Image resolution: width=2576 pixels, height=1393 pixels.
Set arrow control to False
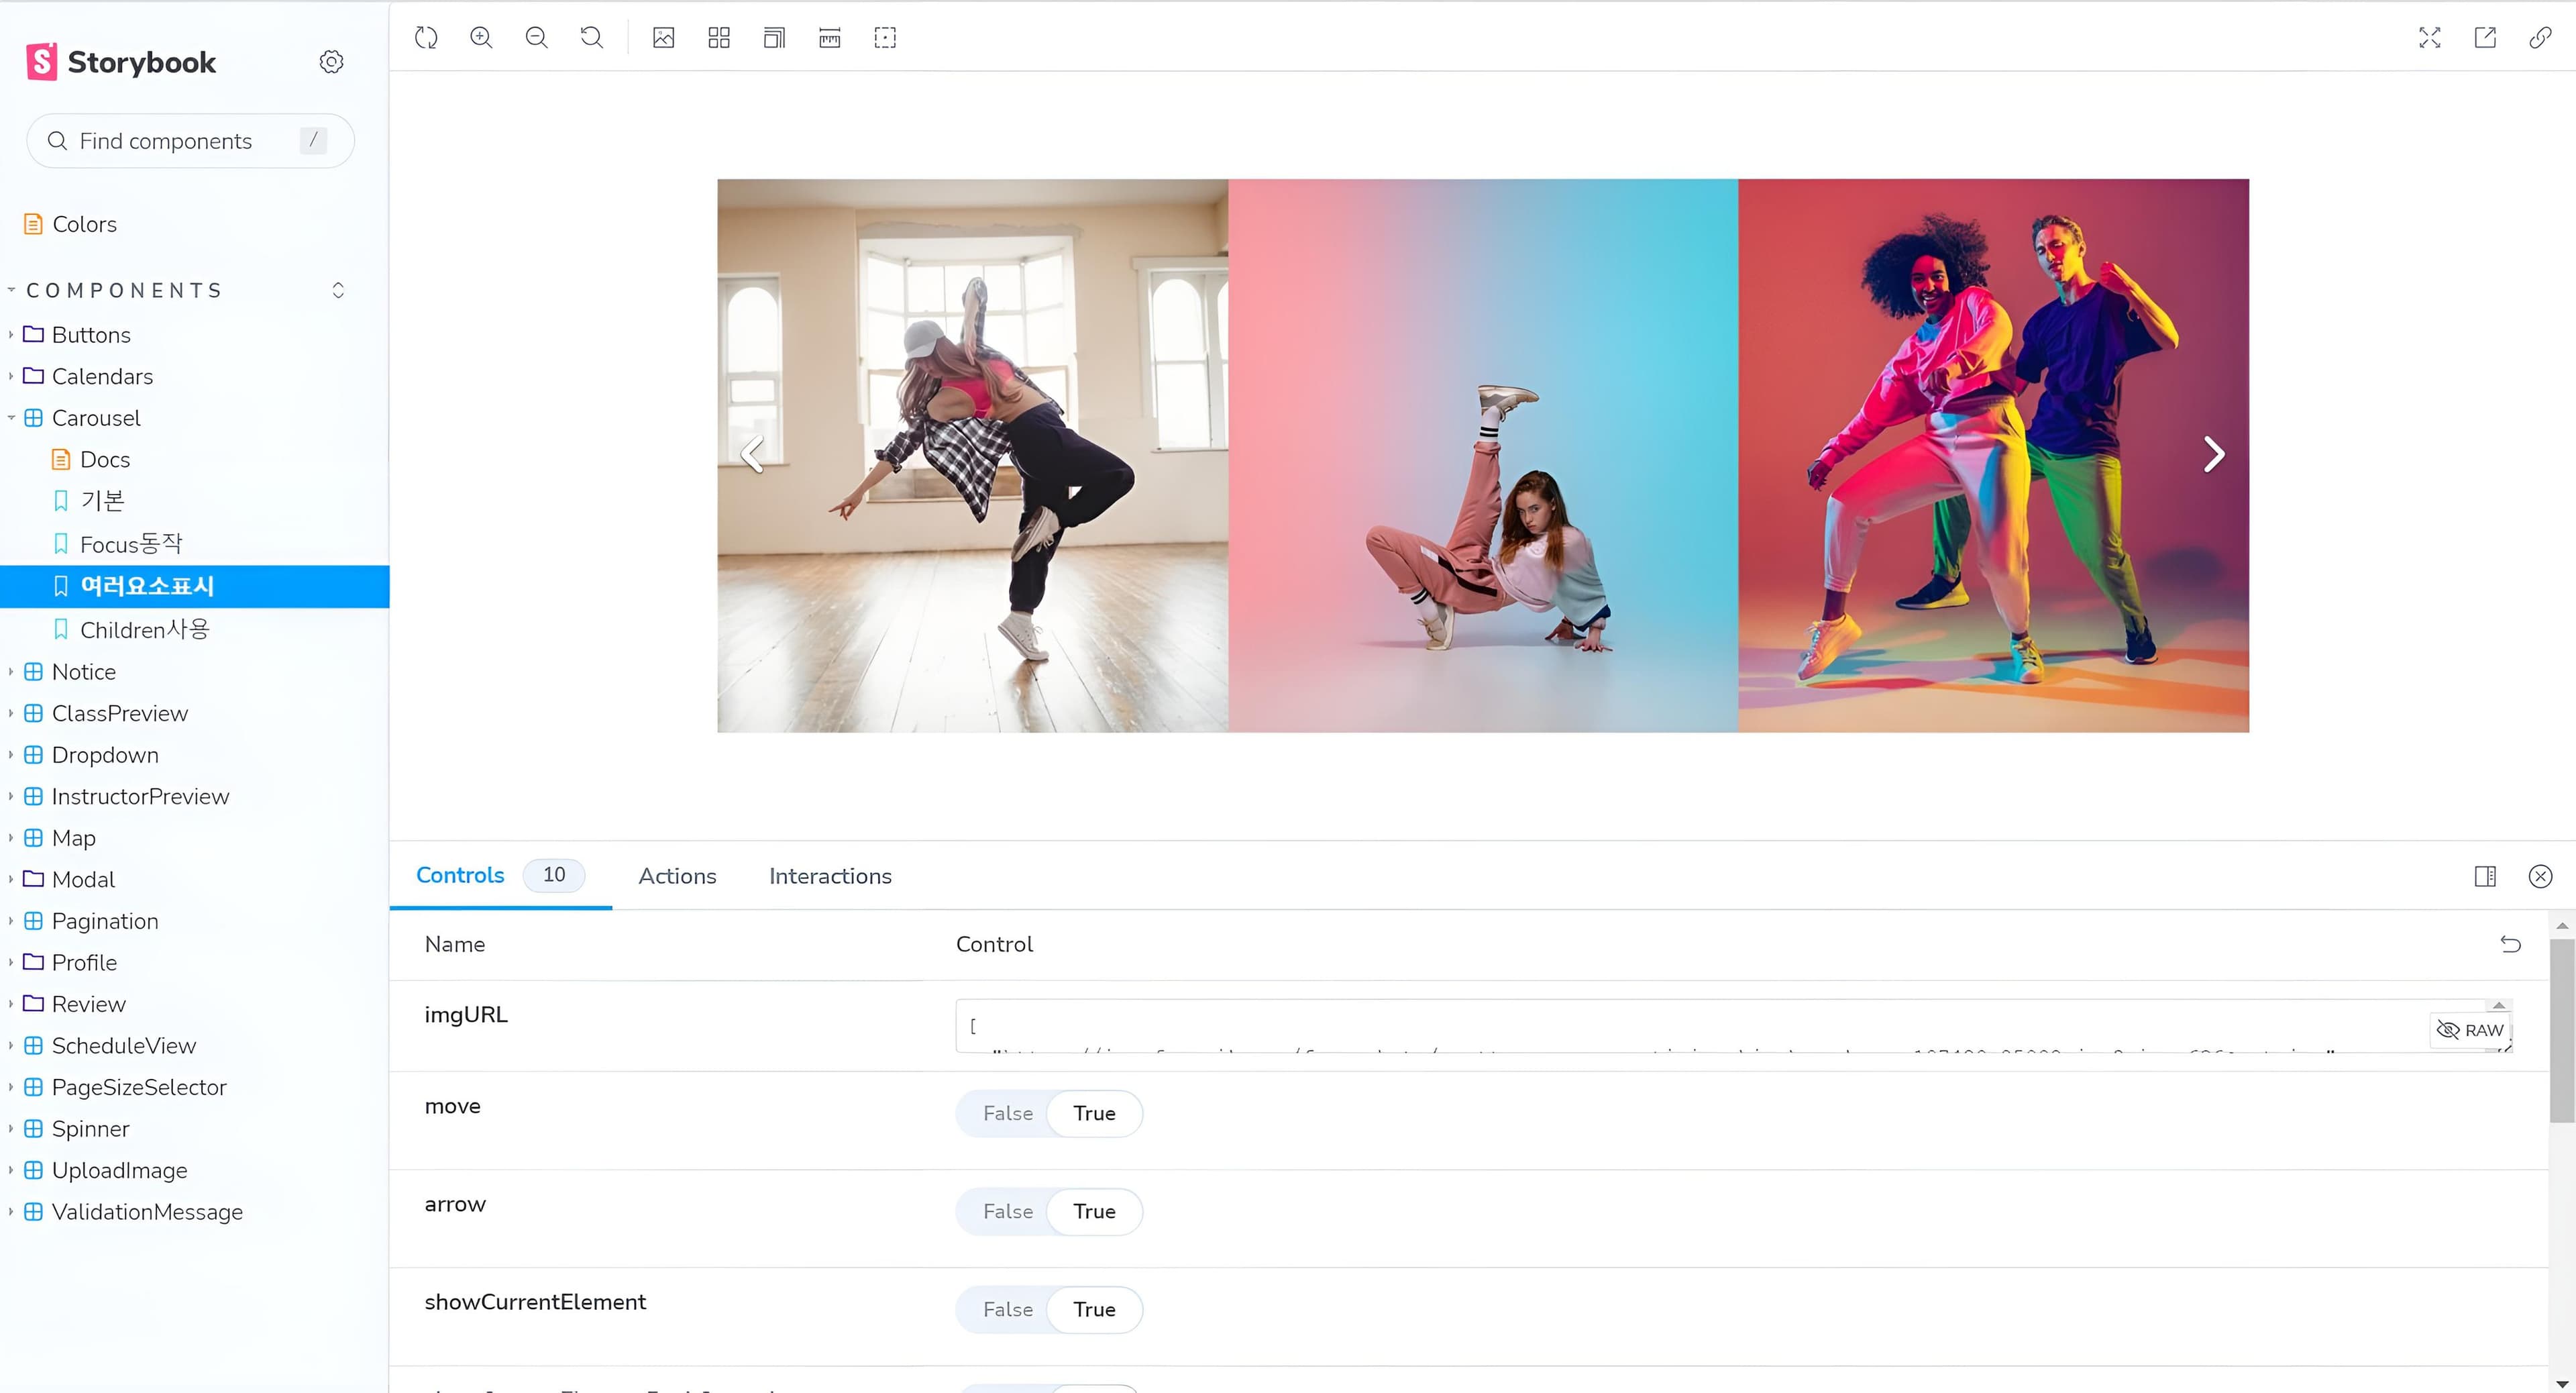click(x=1007, y=1211)
